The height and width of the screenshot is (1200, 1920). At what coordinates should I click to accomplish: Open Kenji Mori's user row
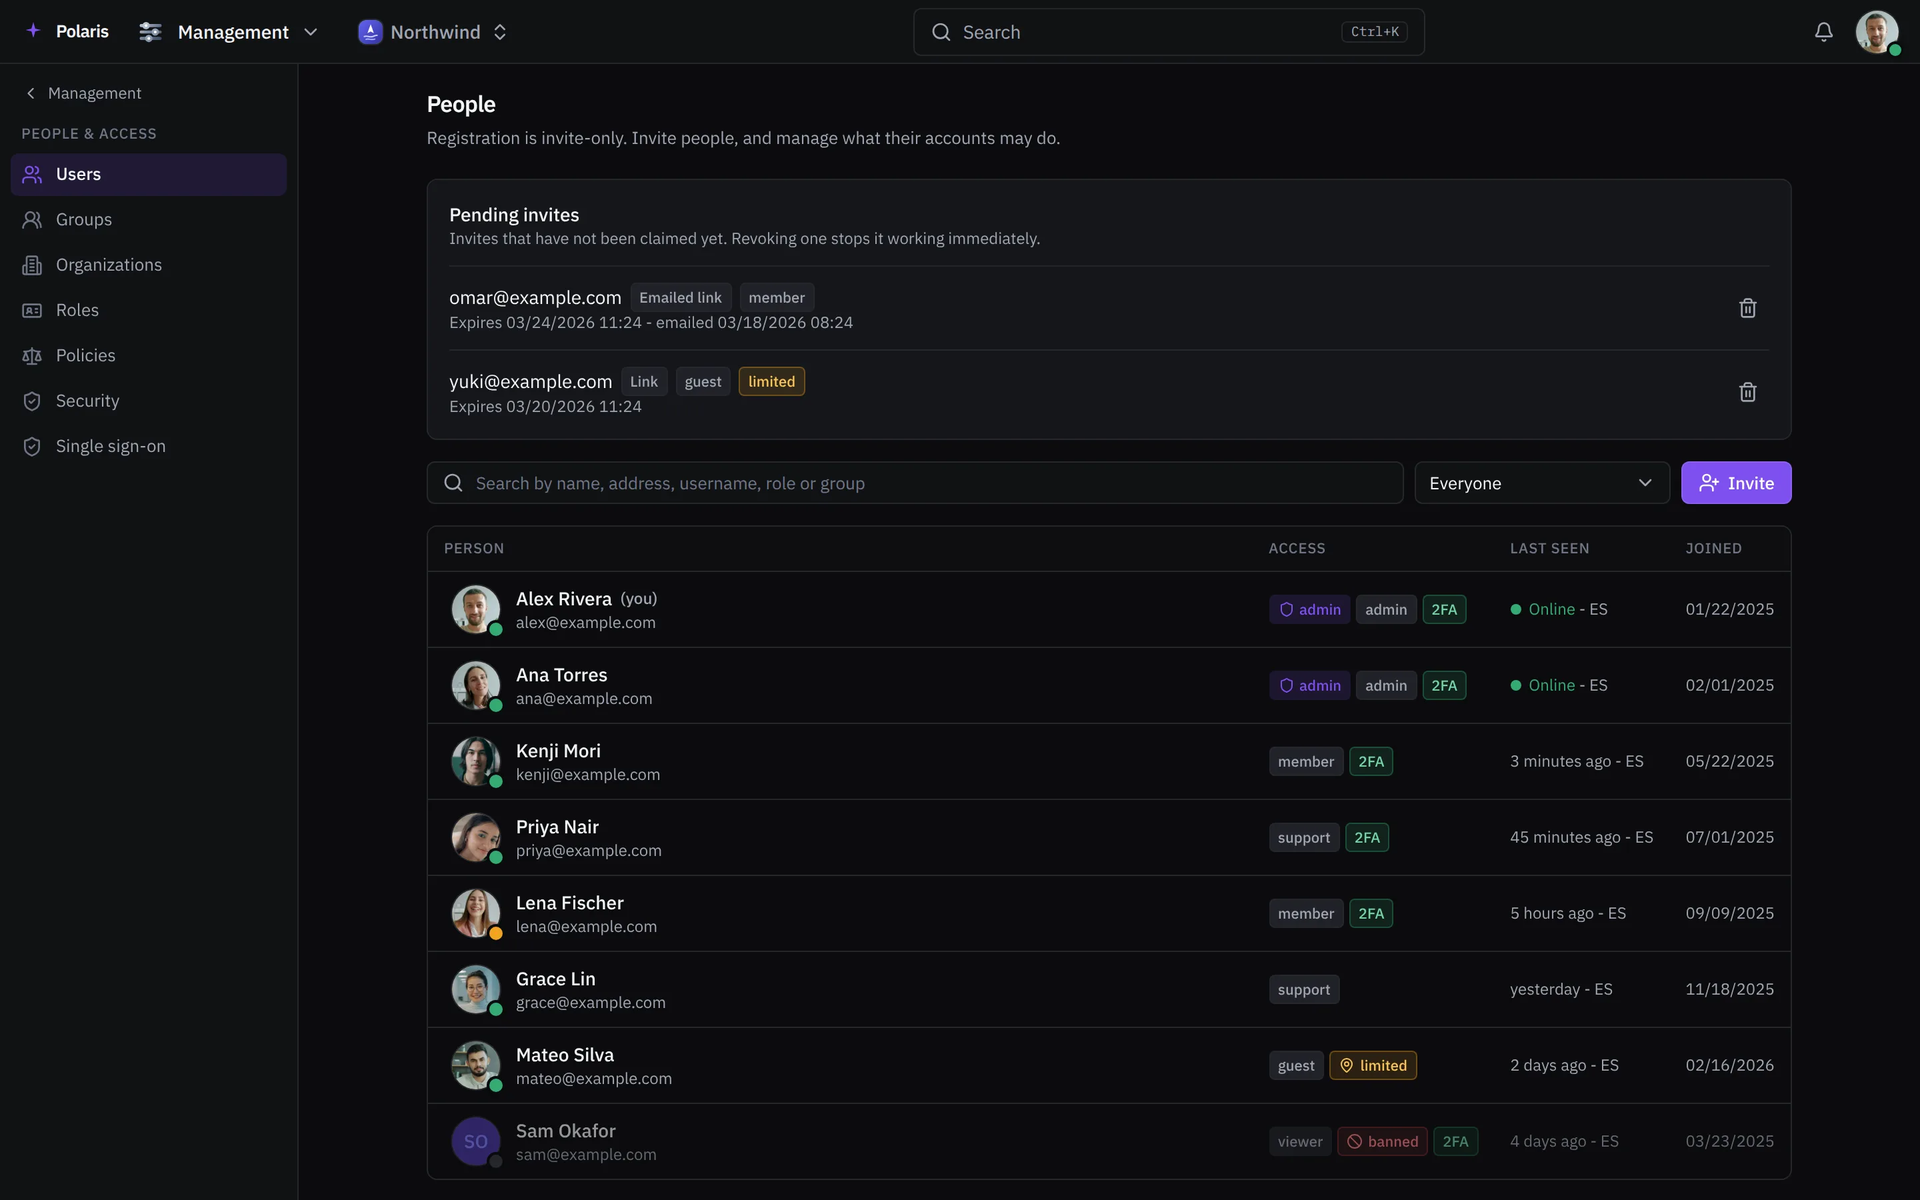pyautogui.click(x=1109, y=762)
